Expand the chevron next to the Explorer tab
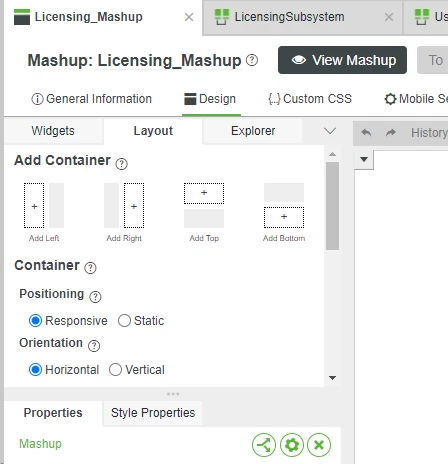The height and width of the screenshot is (464, 448). click(x=330, y=131)
